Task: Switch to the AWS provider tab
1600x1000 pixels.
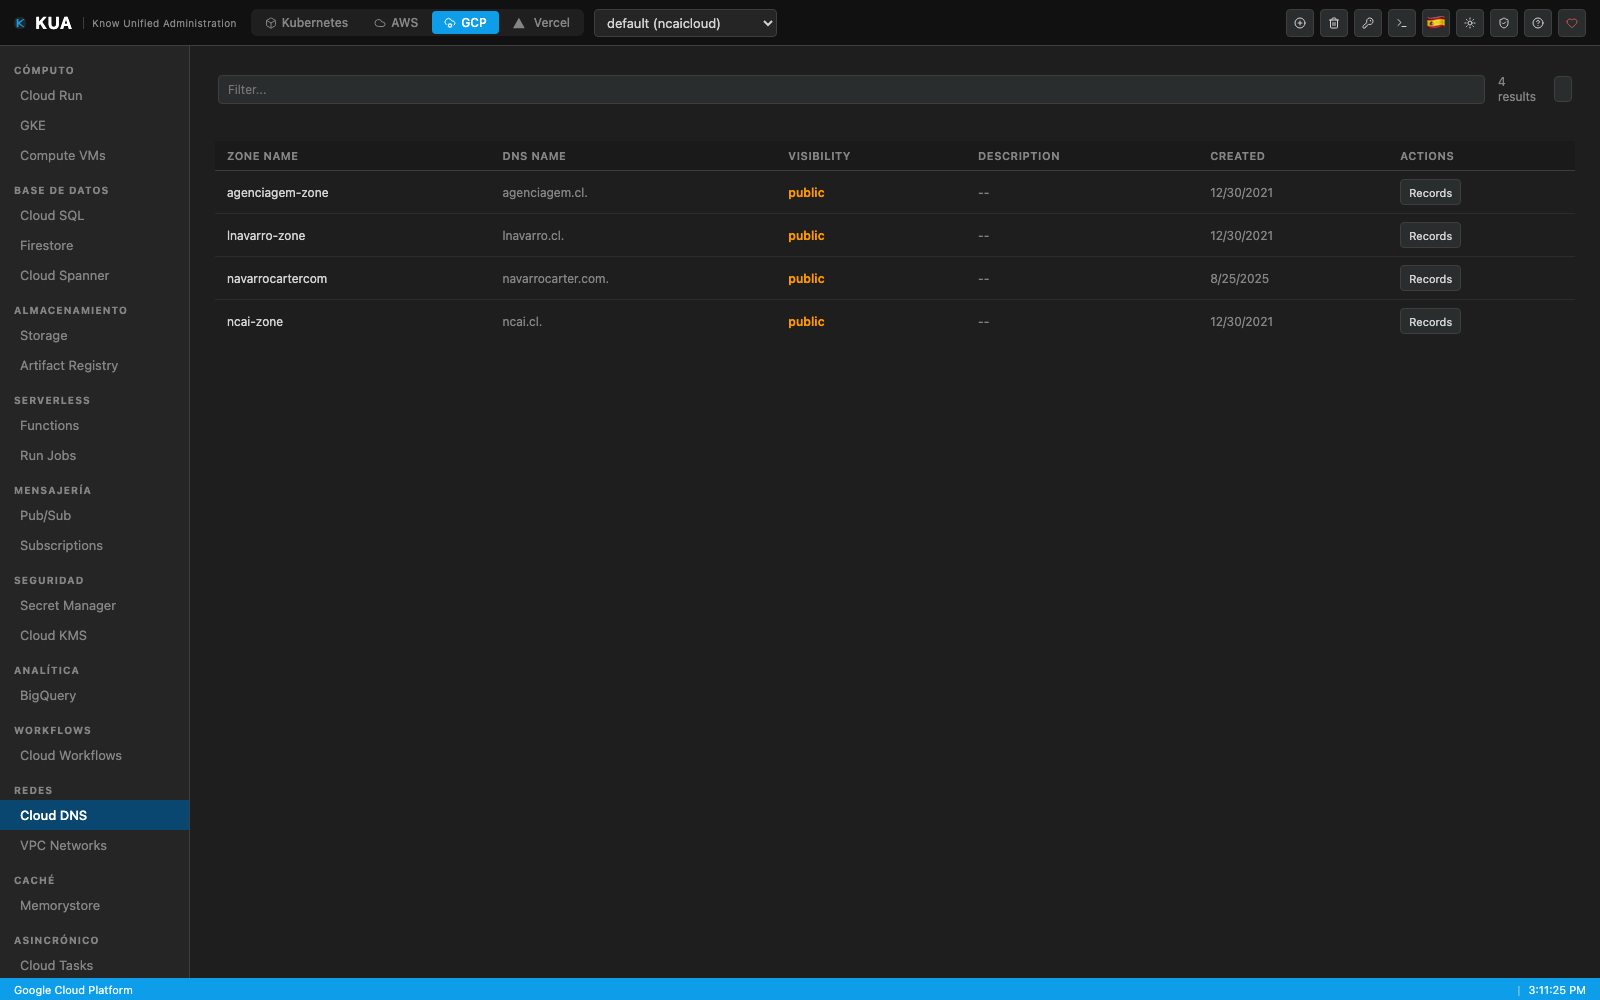Action: [397, 23]
